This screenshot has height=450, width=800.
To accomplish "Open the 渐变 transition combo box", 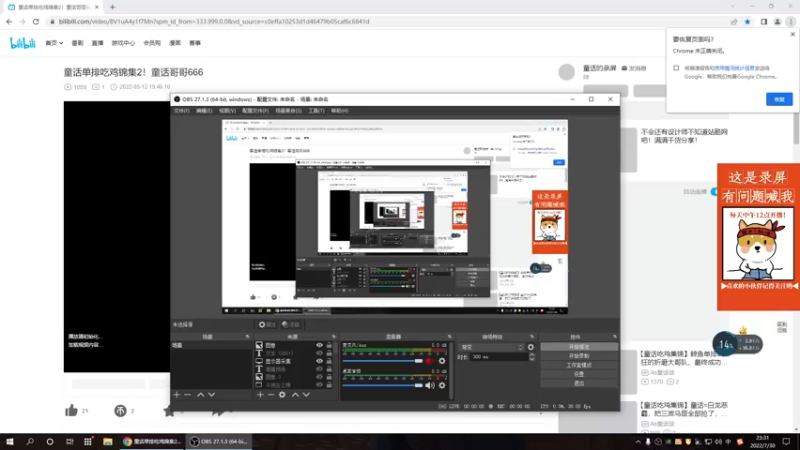I will [491, 347].
